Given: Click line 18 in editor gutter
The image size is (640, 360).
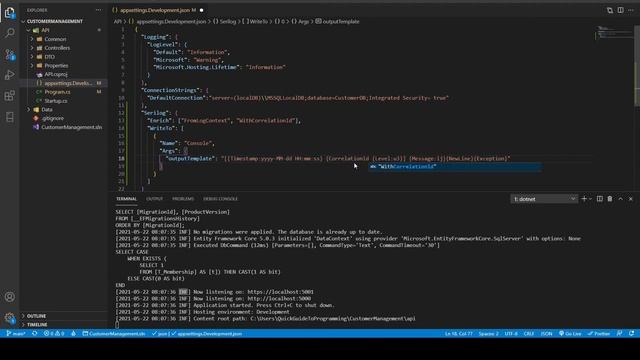Looking at the screenshot, I should pos(121,158).
